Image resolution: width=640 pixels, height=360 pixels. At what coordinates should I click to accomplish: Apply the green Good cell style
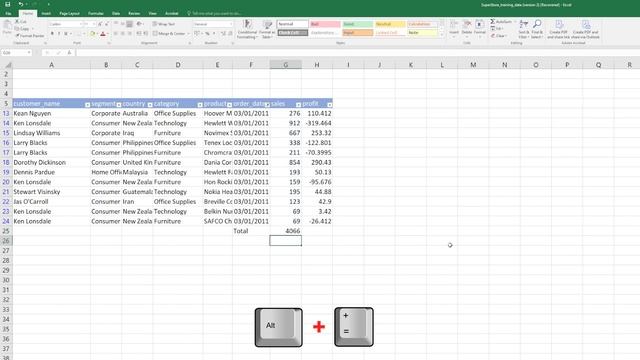358,24
